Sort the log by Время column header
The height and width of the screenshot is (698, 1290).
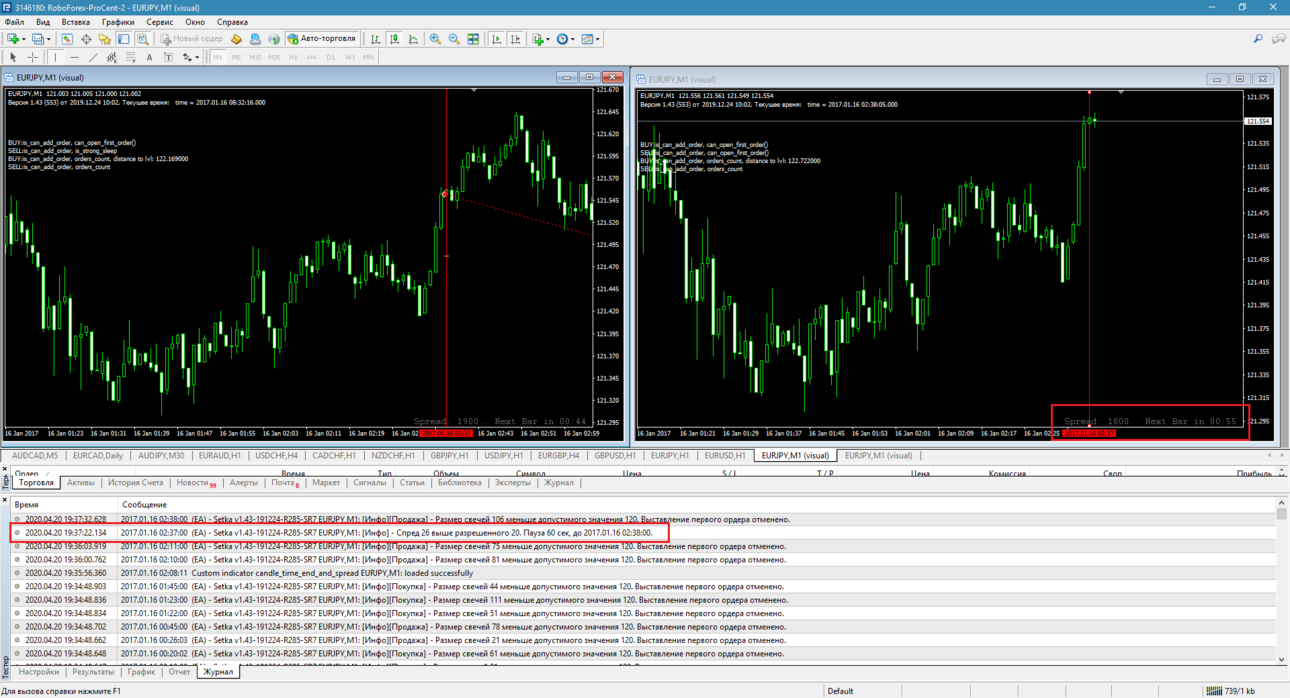coord(63,505)
